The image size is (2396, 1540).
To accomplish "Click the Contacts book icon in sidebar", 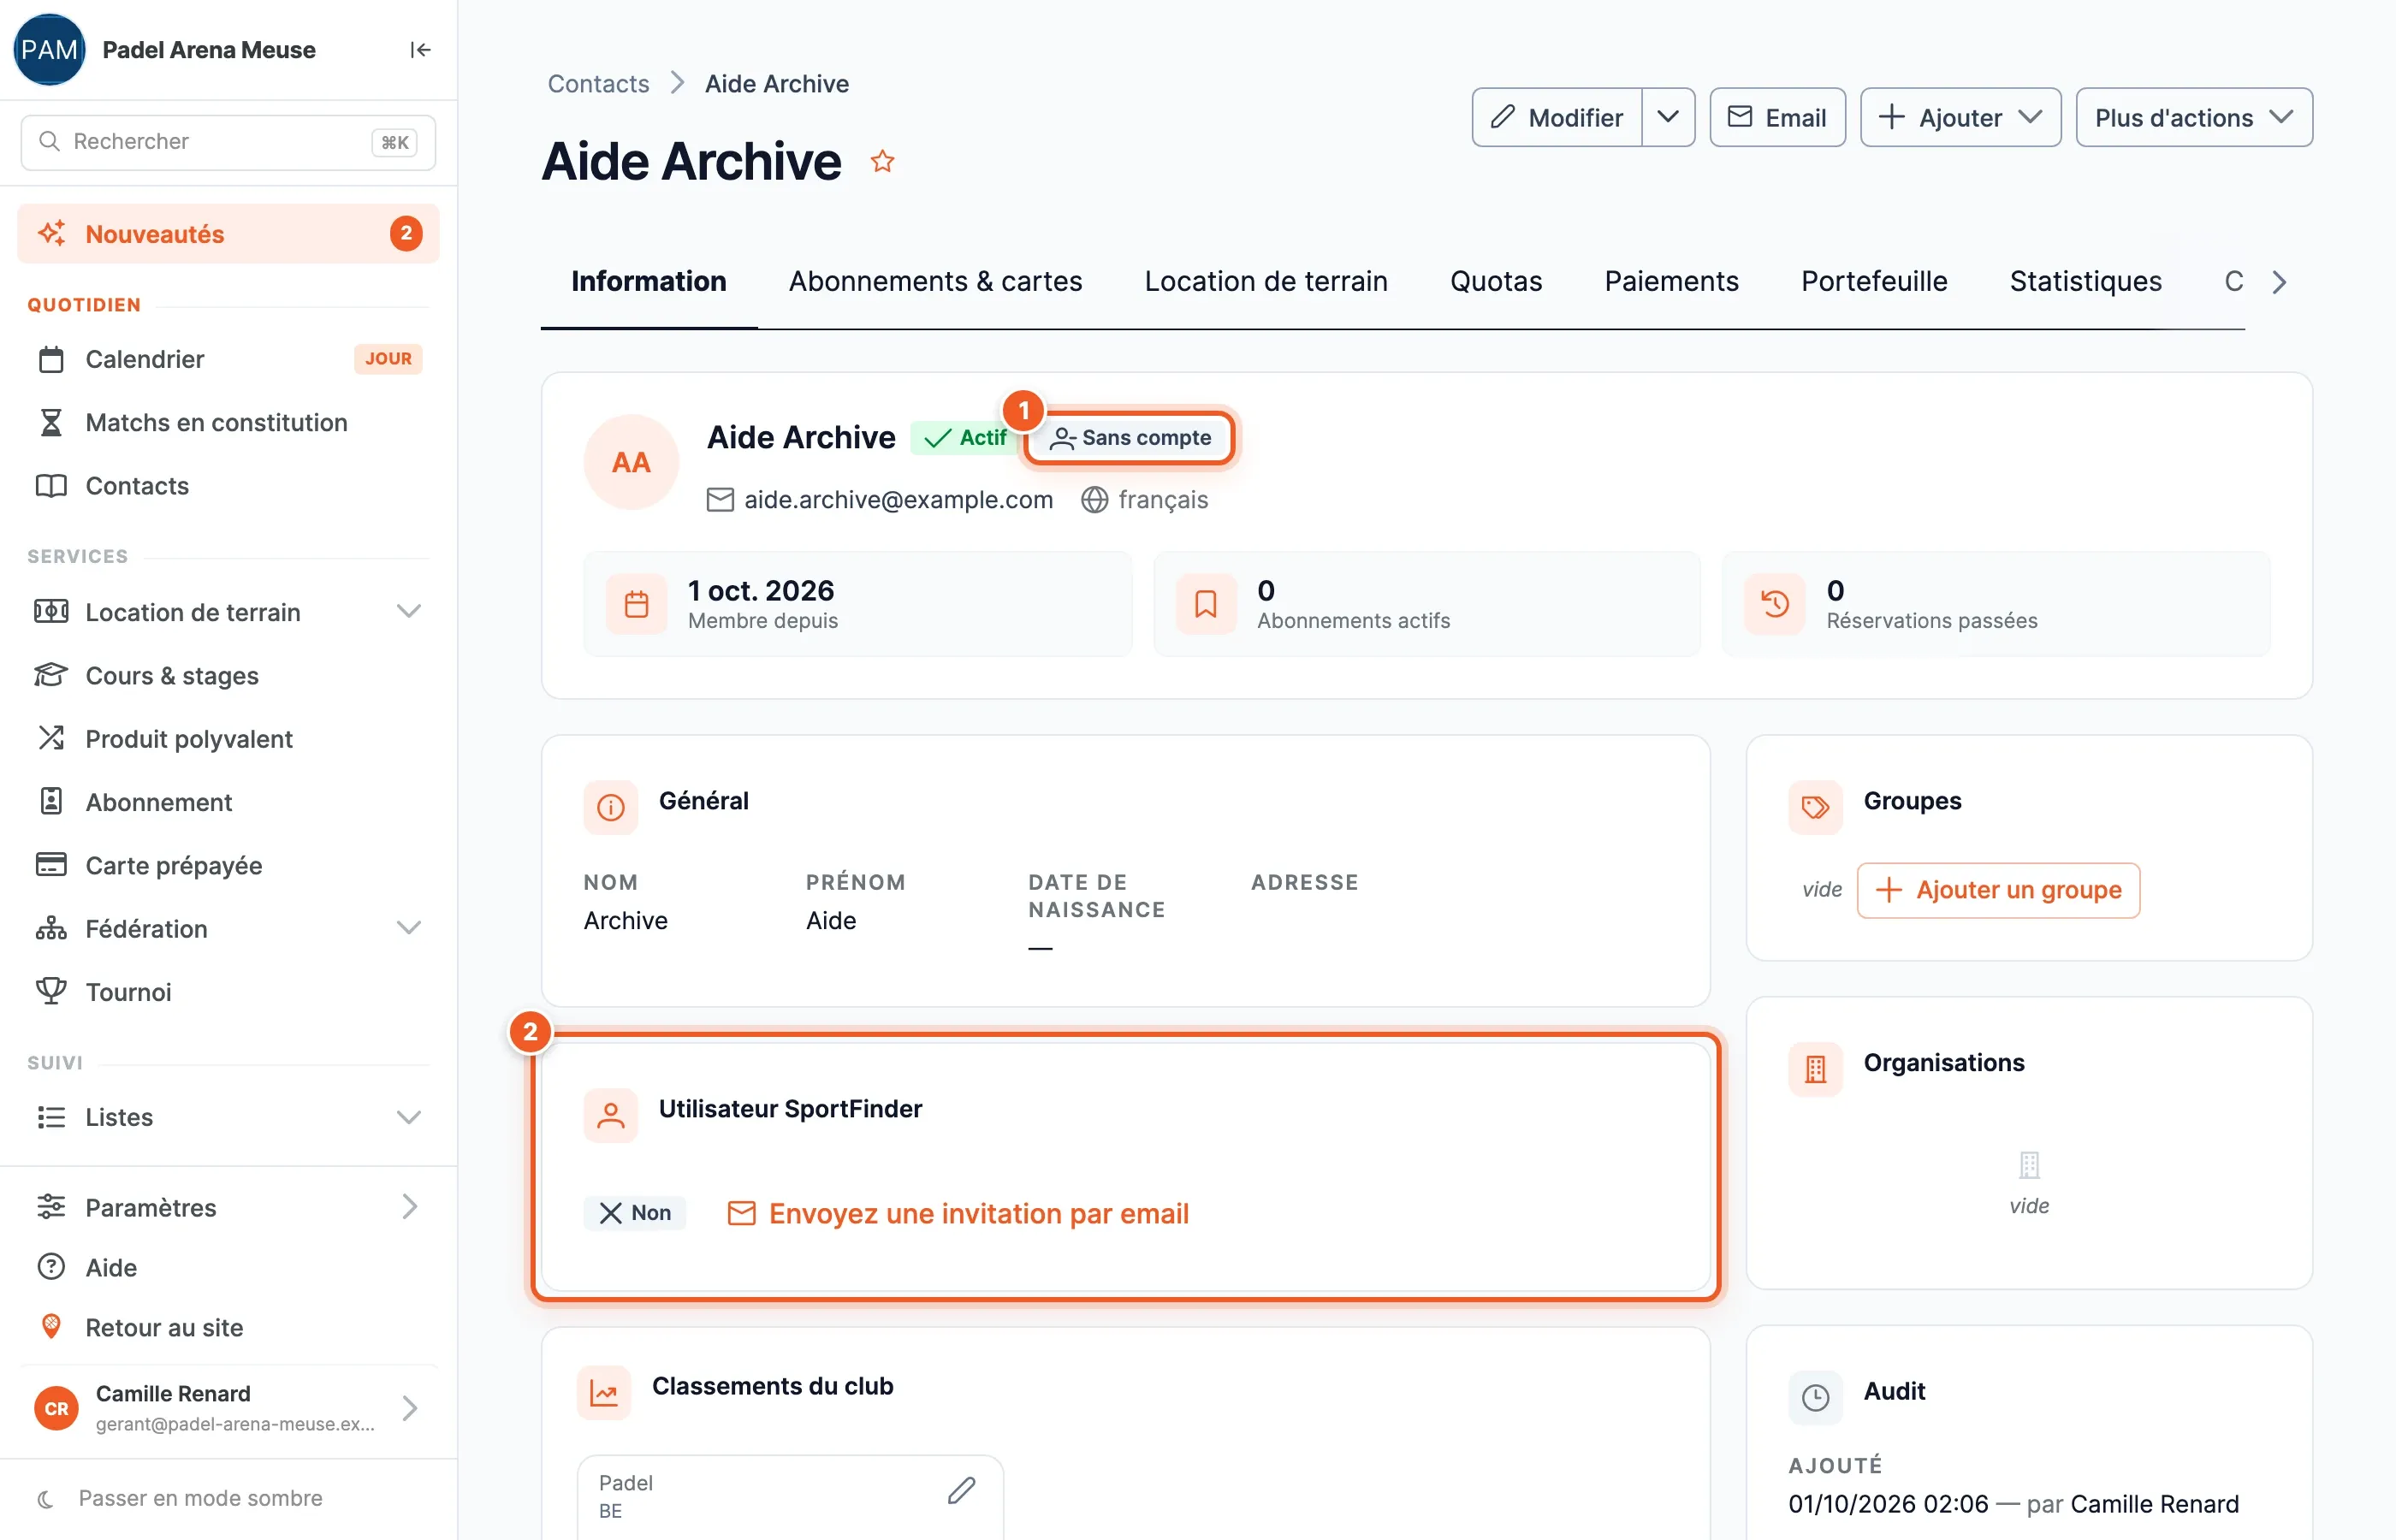I will click(51, 486).
